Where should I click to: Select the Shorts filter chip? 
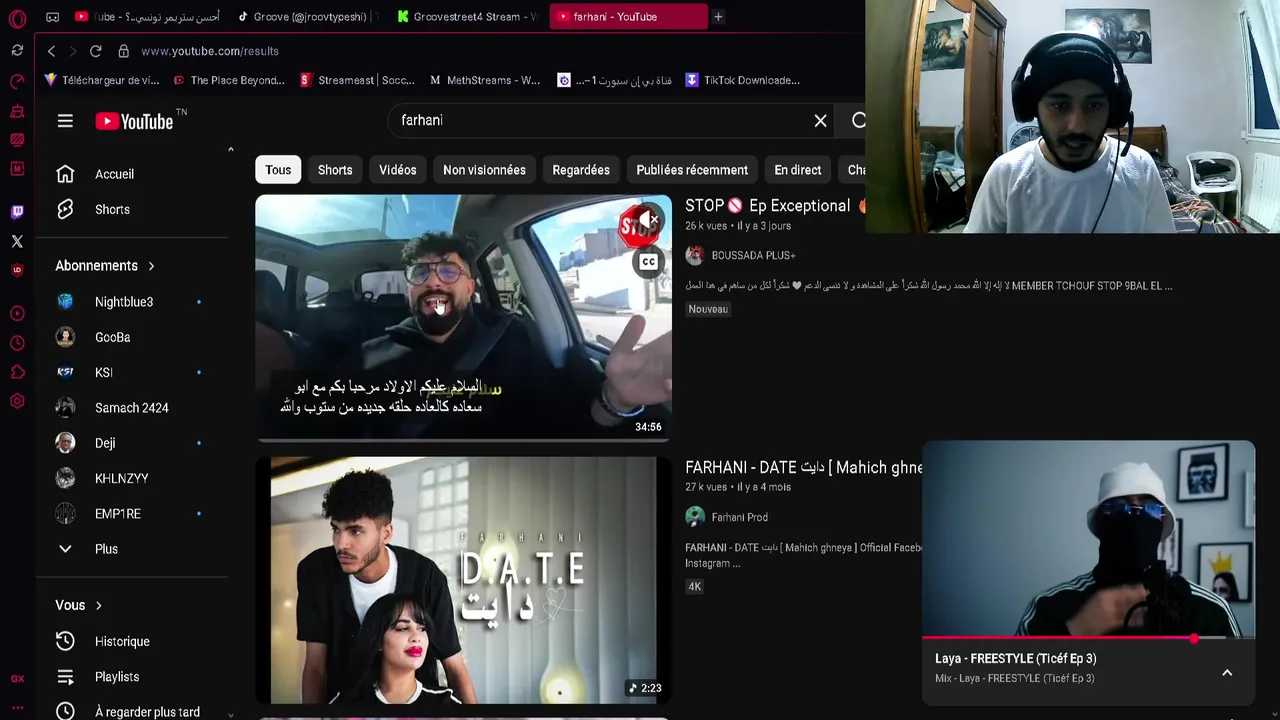pos(335,170)
